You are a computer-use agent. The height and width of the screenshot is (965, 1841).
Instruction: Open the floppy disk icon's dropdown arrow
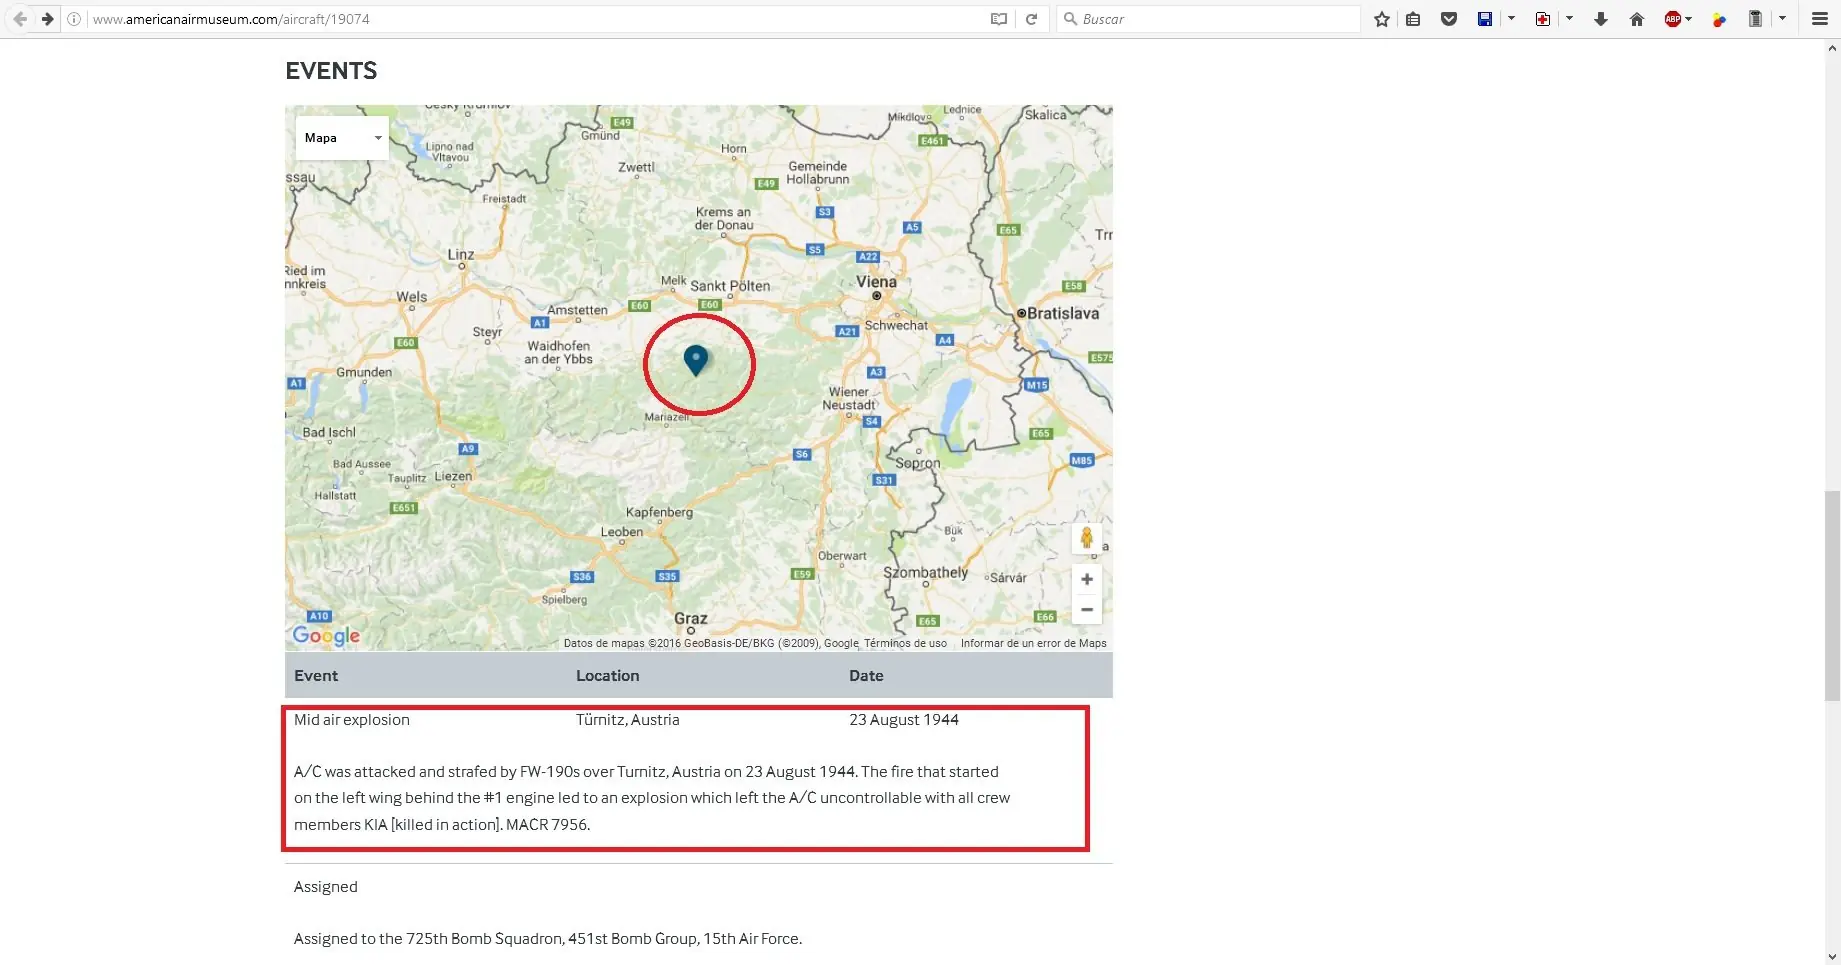(x=1511, y=19)
